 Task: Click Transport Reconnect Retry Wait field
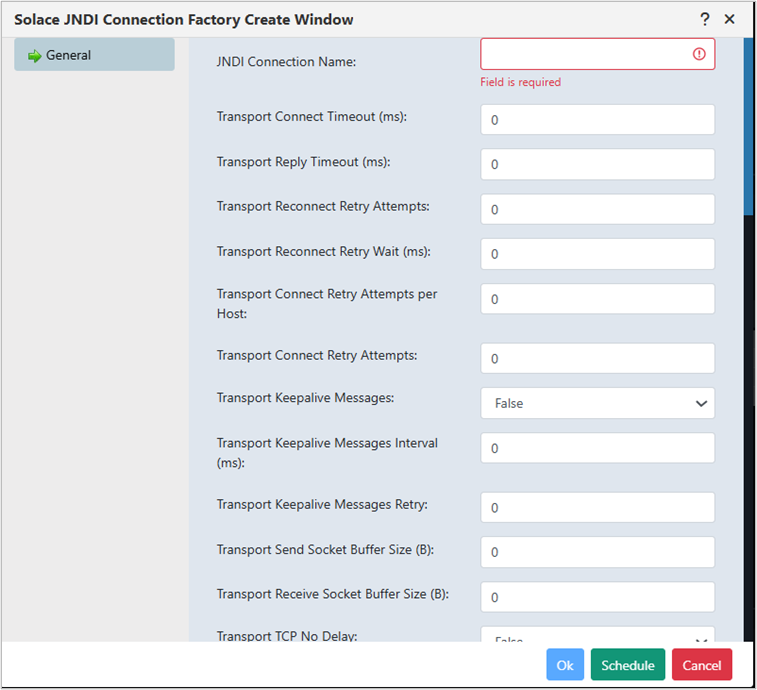[597, 254]
